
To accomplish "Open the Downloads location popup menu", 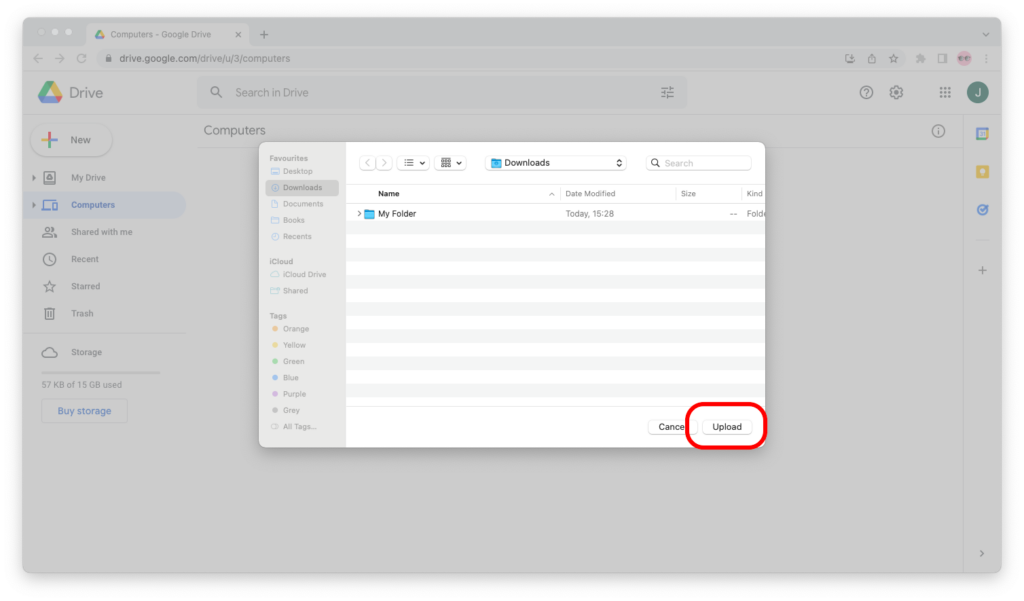I will [x=556, y=163].
